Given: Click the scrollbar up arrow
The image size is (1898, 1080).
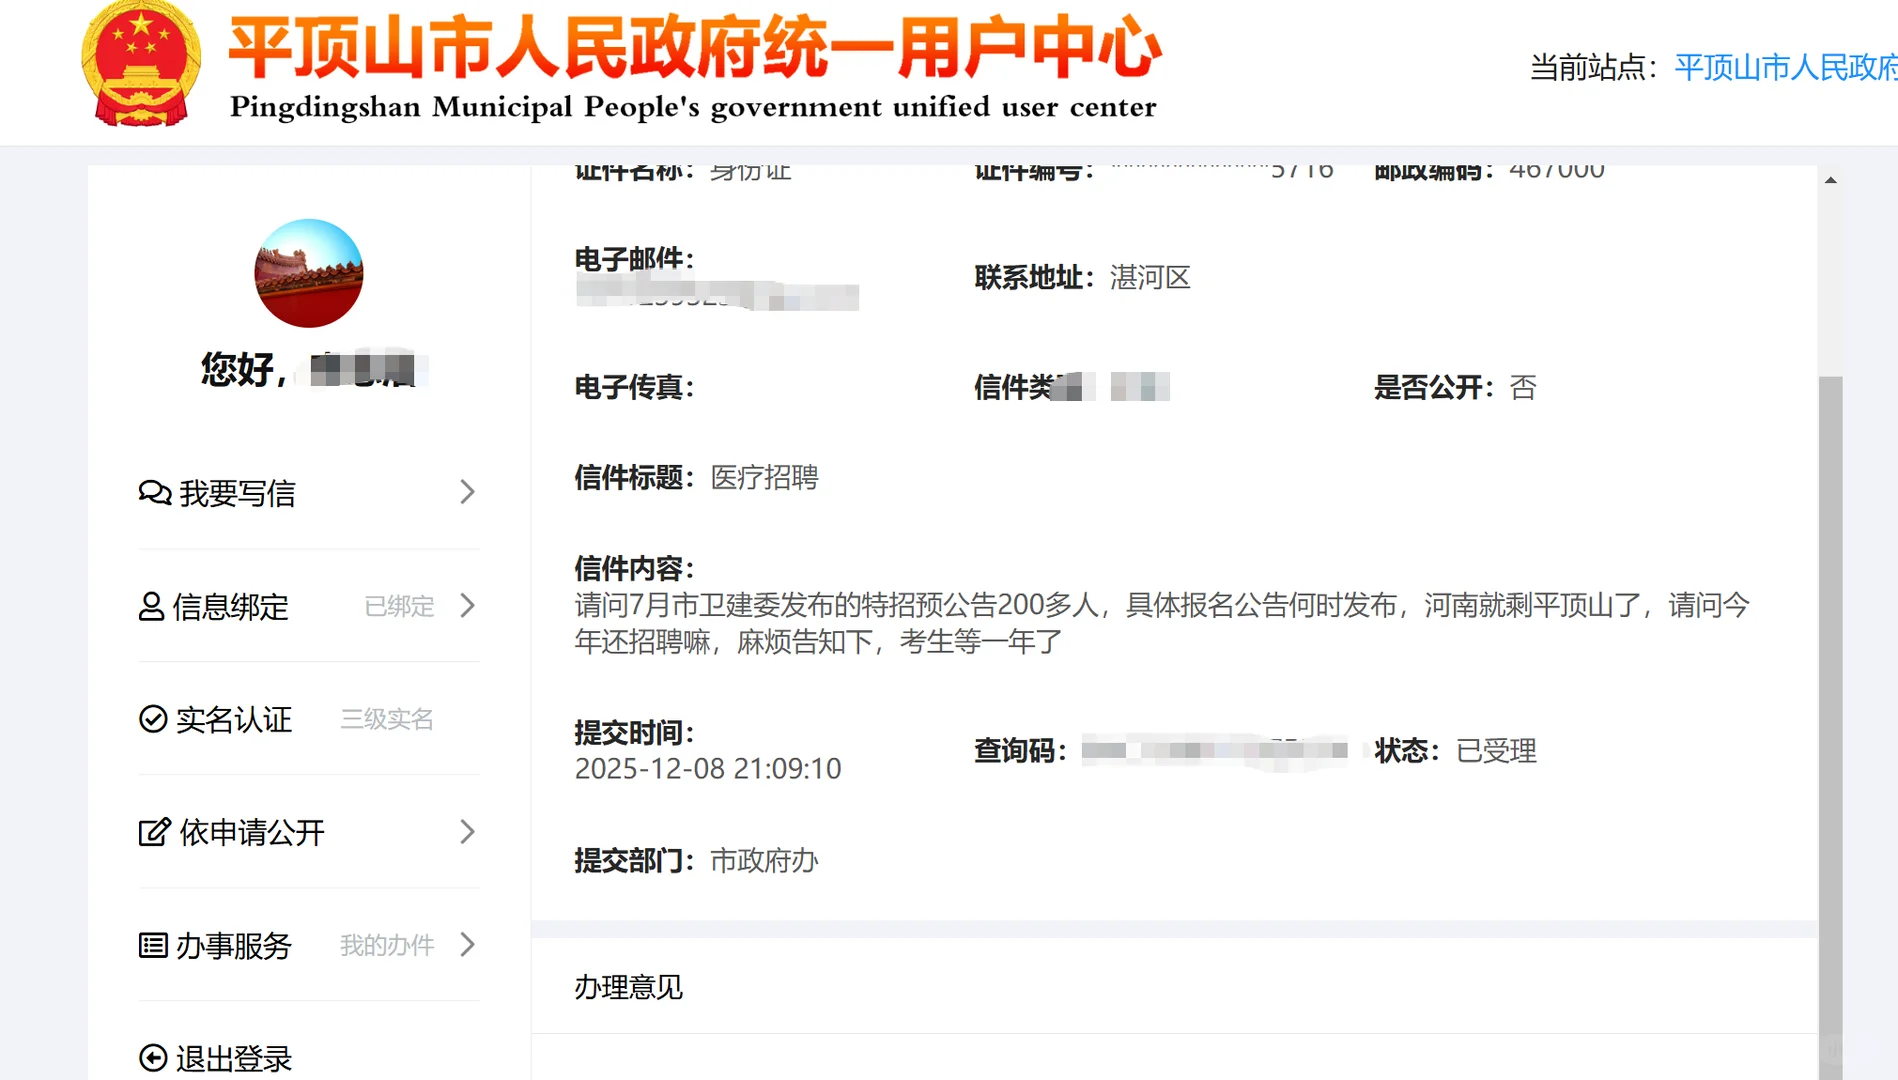Looking at the screenshot, I should pyautogui.click(x=1830, y=180).
